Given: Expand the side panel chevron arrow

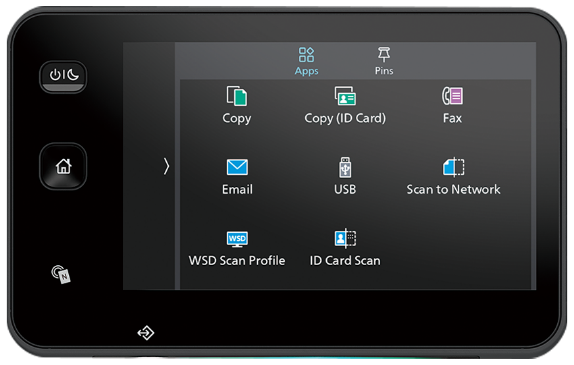Looking at the screenshot, I should click(166, 166).
